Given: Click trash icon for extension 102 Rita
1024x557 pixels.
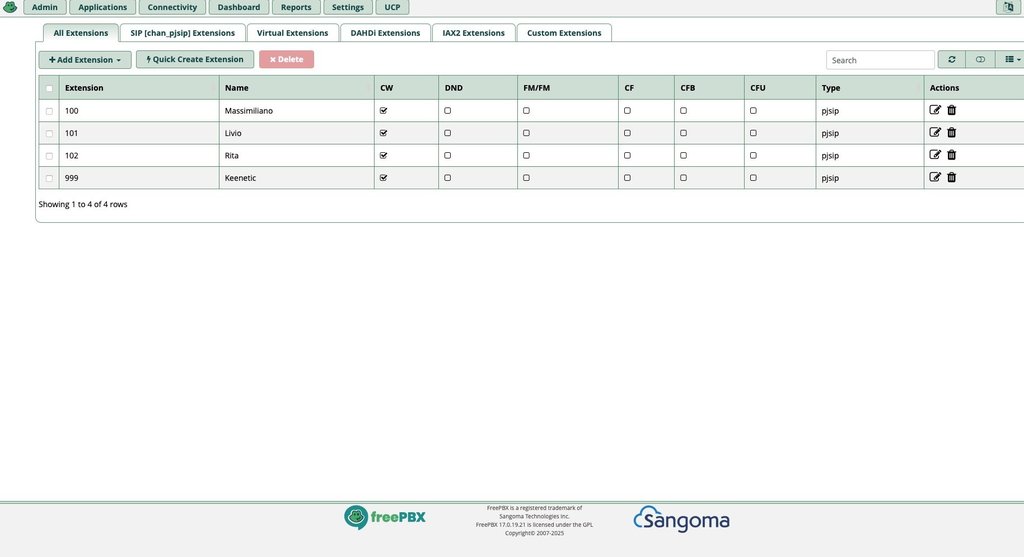Looking at the screenshot, I should [x=952, y=155].
